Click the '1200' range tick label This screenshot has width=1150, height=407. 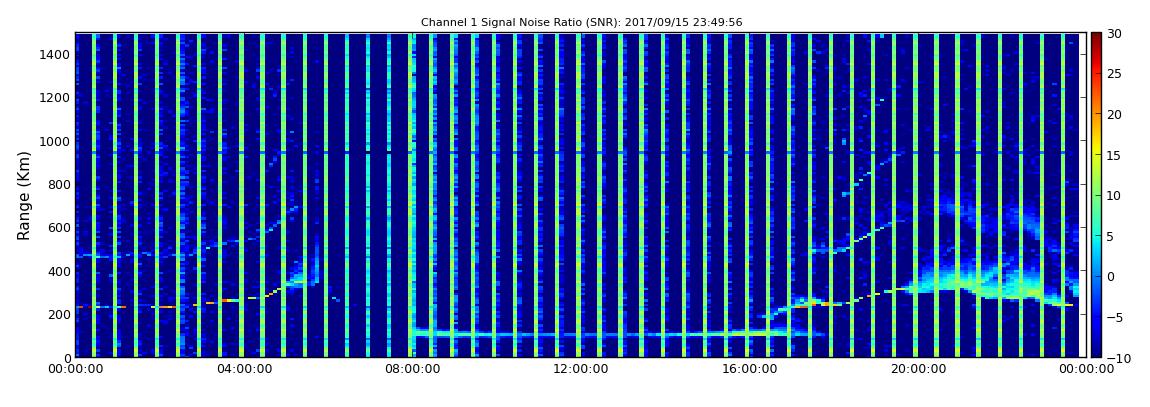pyautogui.click(x=56, y=98)
